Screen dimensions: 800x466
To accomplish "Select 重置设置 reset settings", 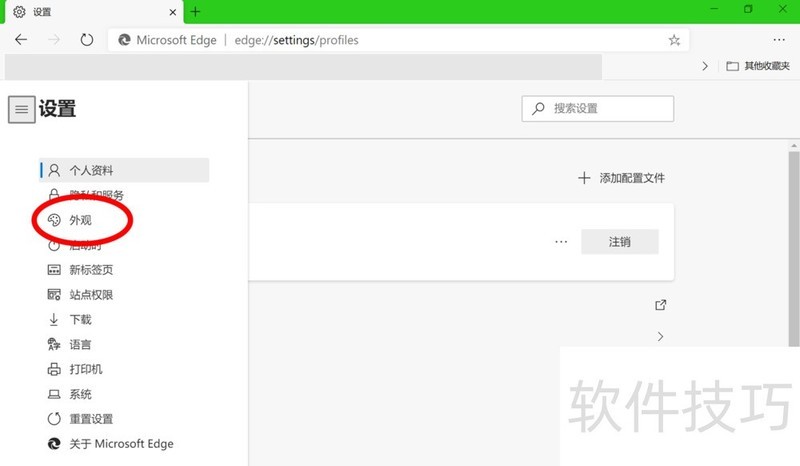I will [x=90, y=419].
